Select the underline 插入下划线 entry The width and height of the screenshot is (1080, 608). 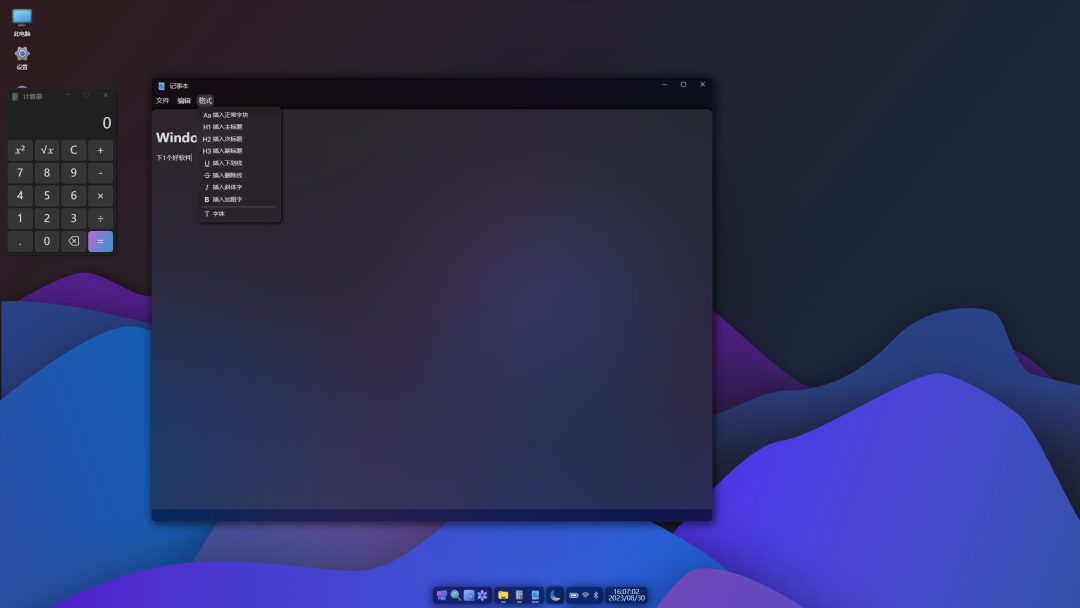coord(239,163)
